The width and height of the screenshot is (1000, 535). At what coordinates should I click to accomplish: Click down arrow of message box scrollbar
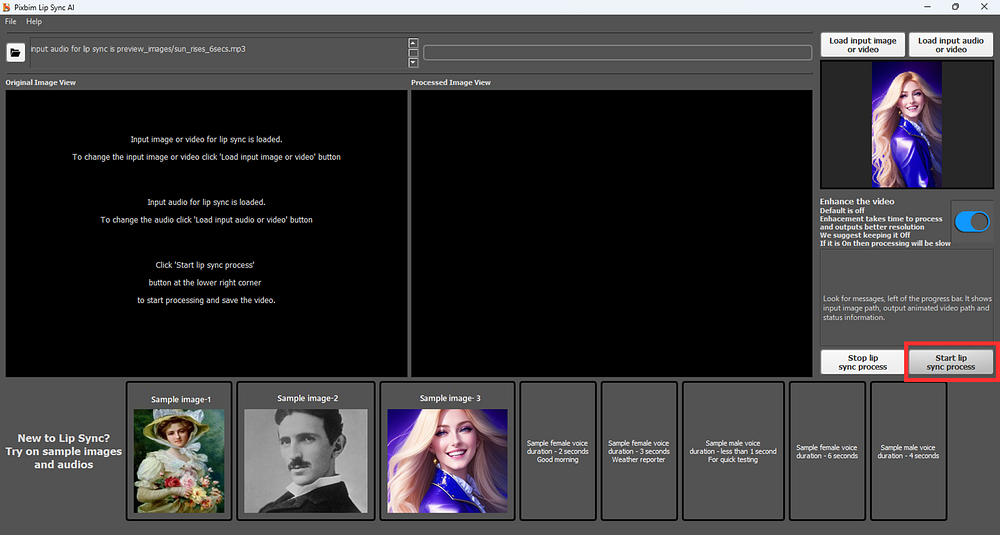[x=413, y=62]
